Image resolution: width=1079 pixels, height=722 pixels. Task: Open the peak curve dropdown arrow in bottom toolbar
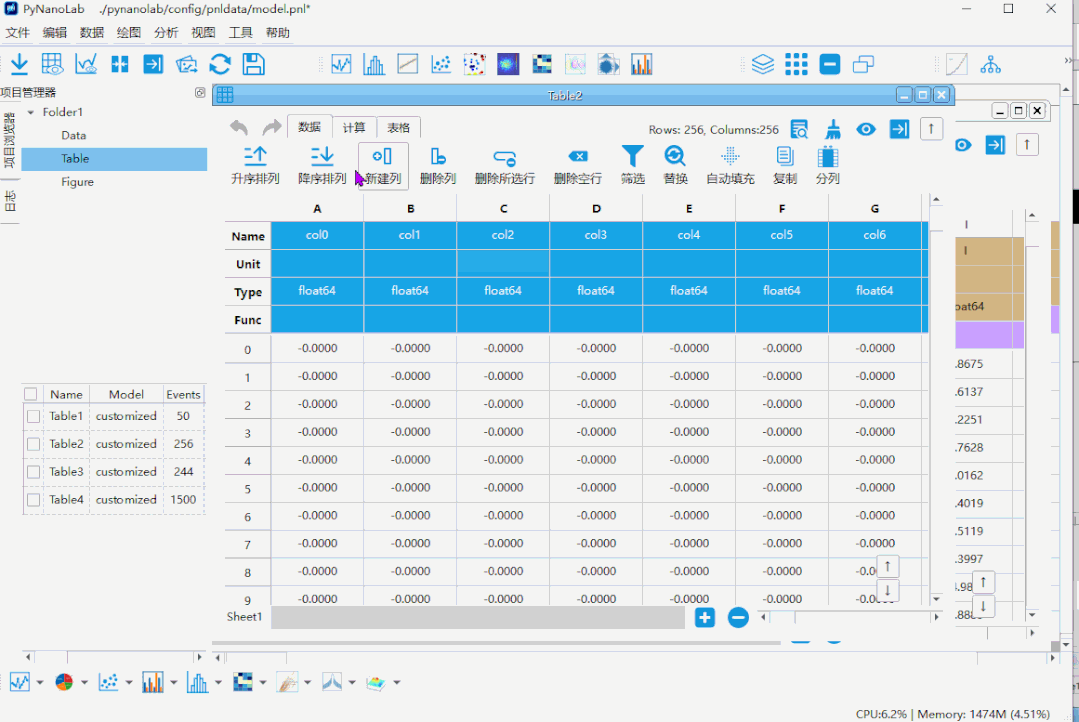352,683
